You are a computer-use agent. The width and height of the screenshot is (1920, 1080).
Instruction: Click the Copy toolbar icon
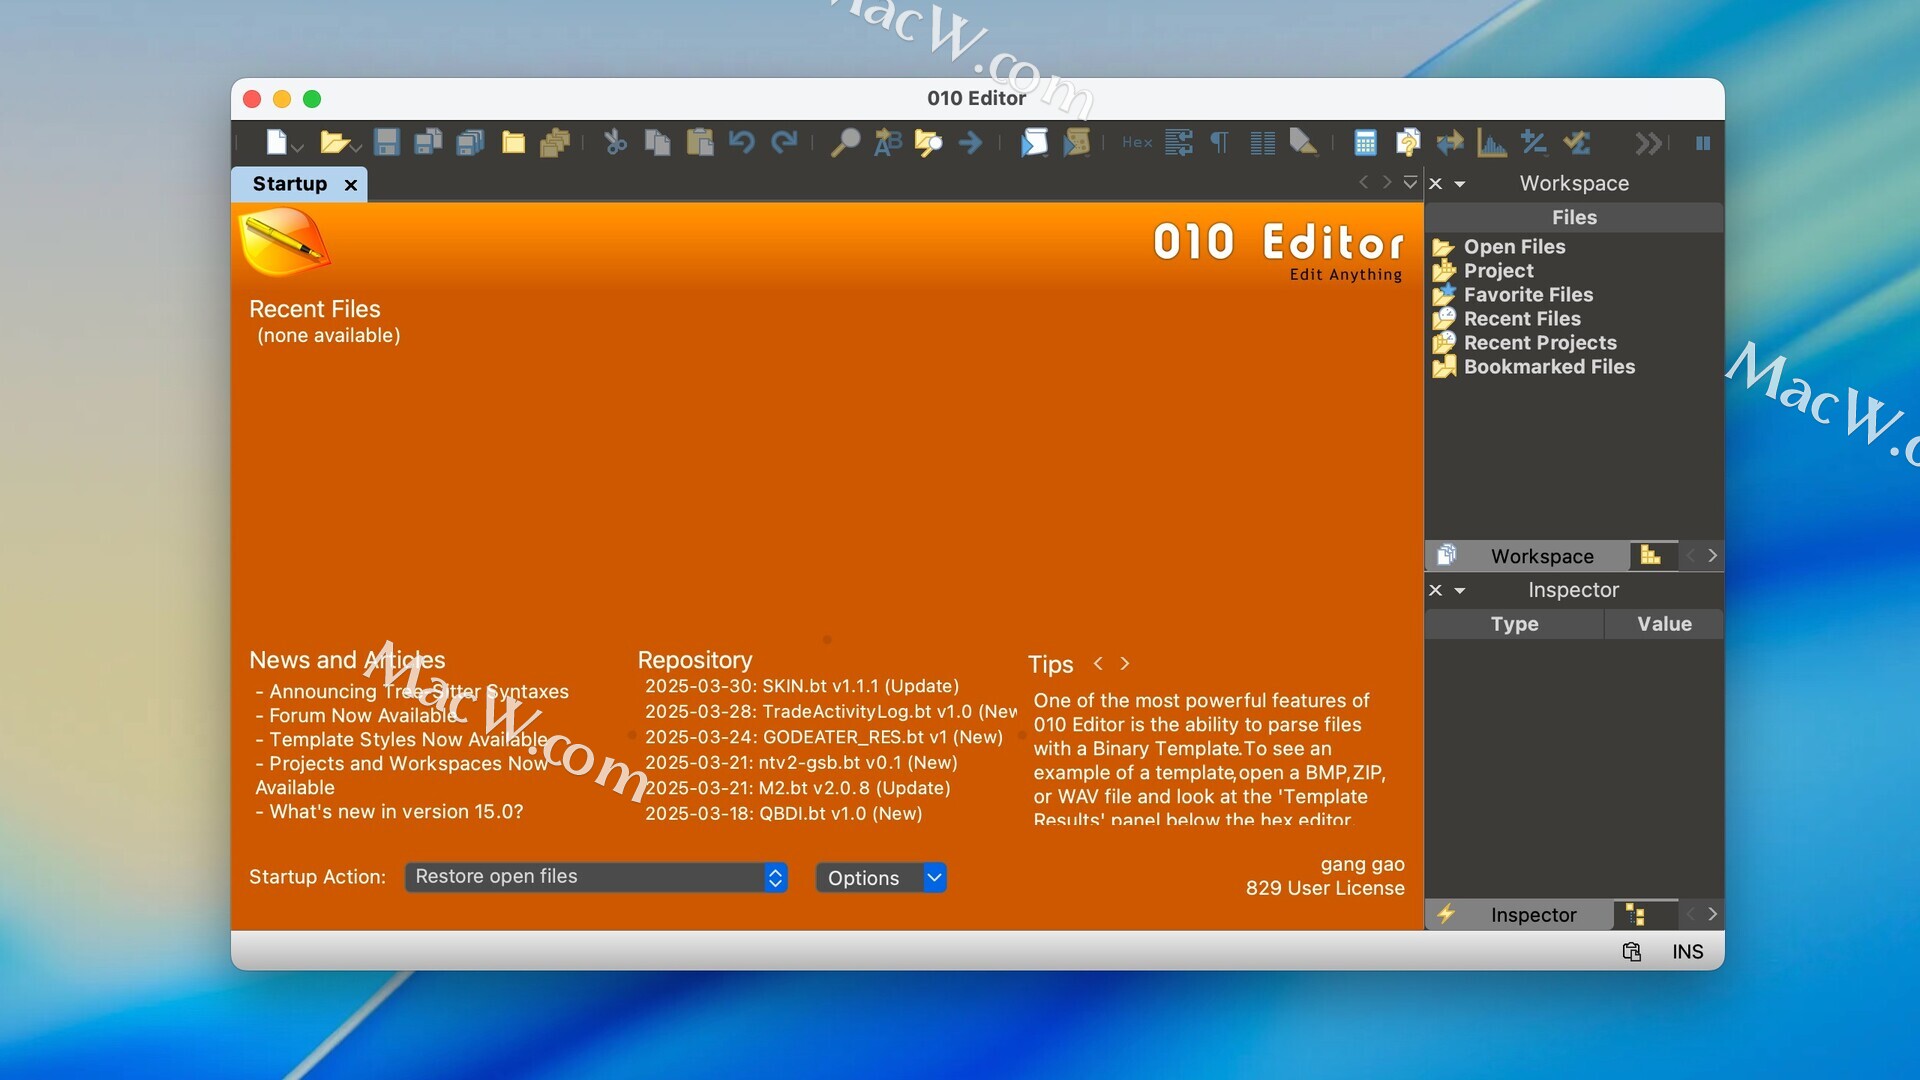tap(657, 143)
